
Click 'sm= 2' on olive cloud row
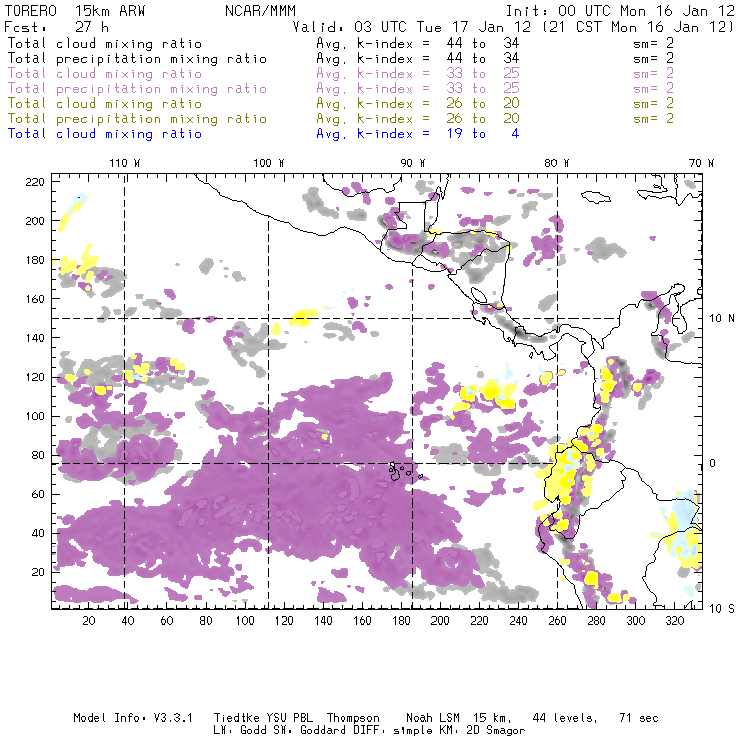[x=653, y=103]
